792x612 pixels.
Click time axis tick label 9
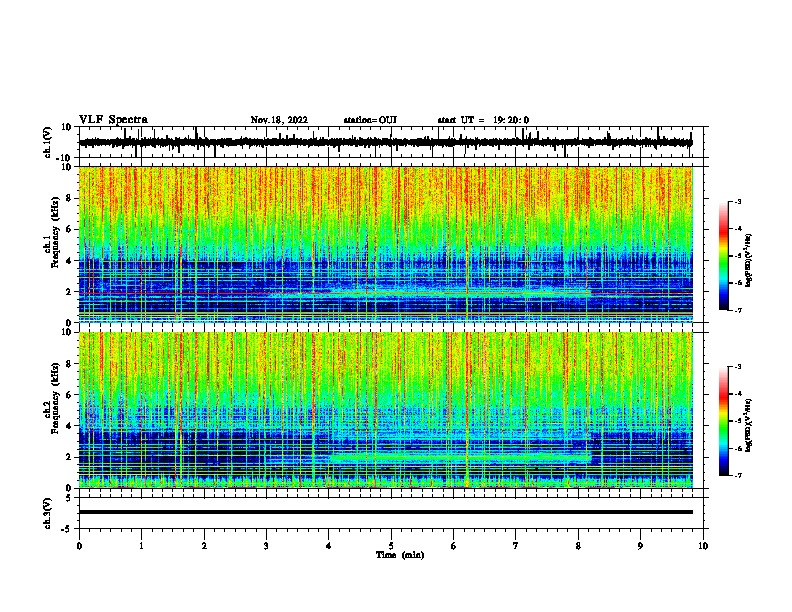640,546
